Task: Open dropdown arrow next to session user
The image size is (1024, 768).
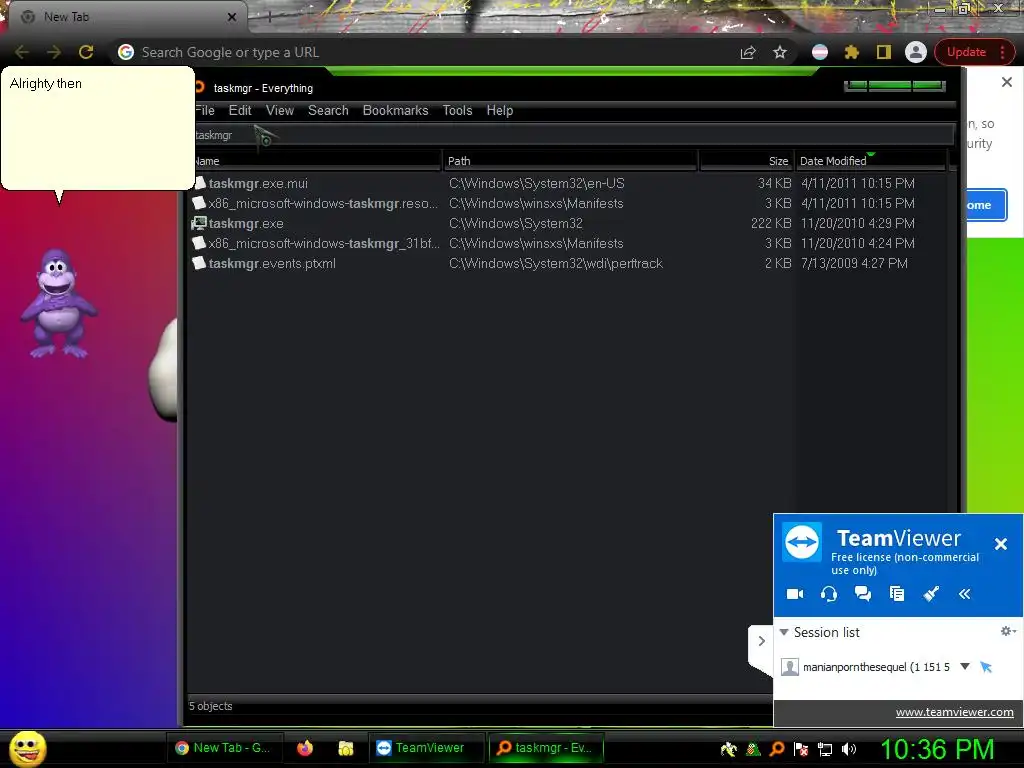Action: [x=965, y=666]
